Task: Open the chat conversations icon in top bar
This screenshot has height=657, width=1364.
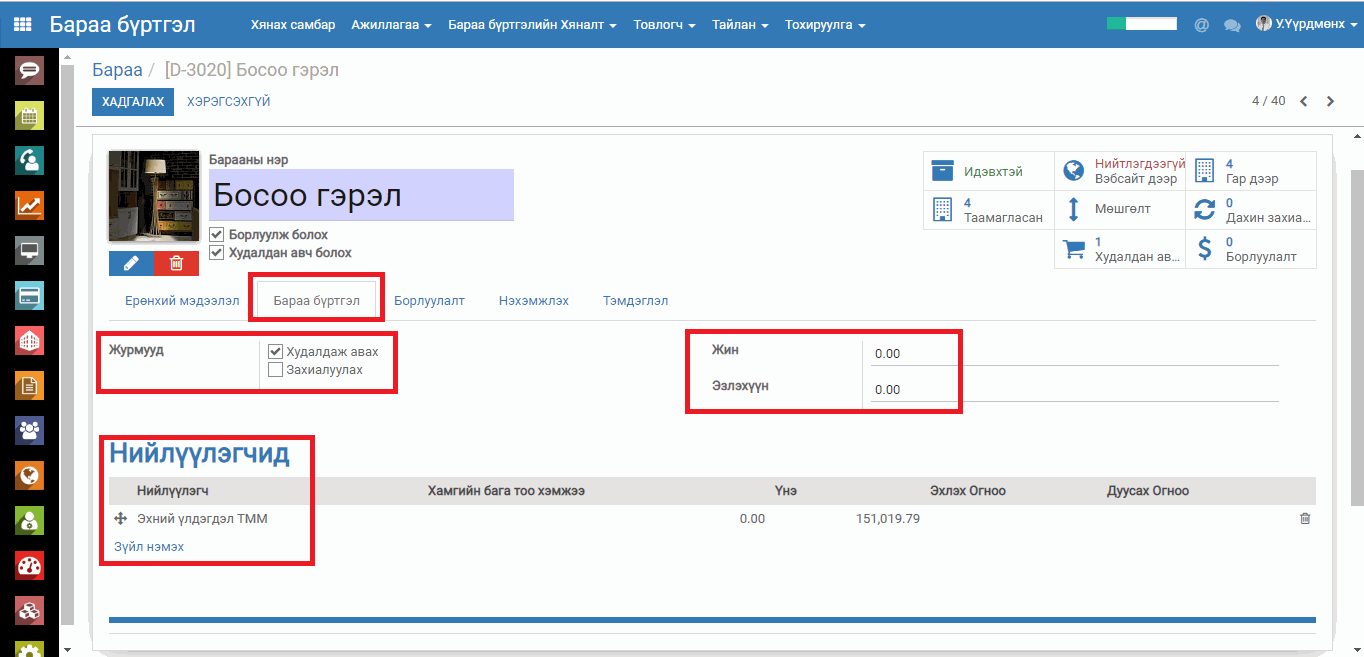Action: coord(1232,25)
